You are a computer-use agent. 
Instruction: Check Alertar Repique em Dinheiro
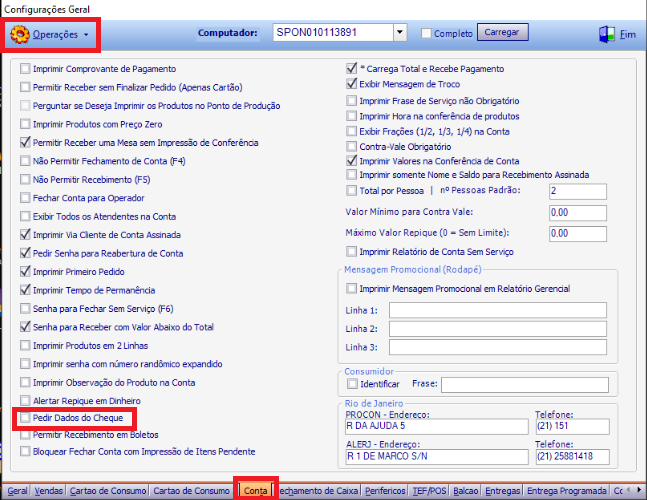(x=25, y=401)
